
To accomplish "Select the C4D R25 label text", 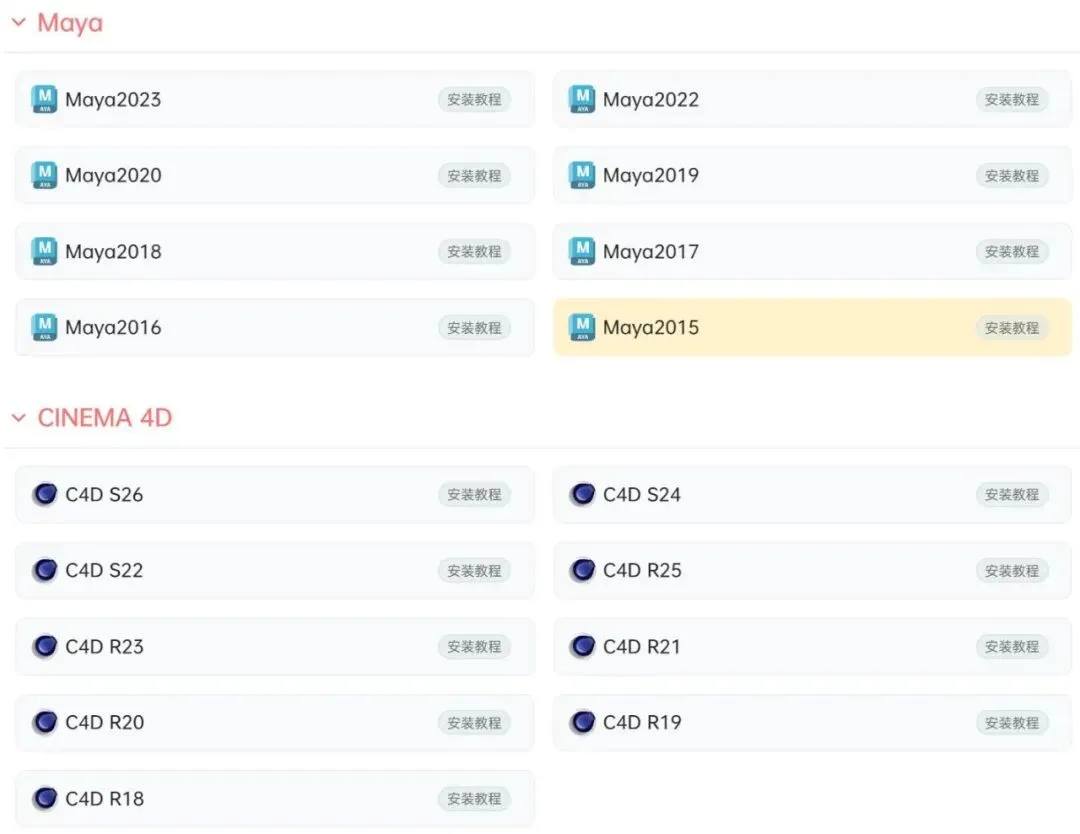I will pyautogui.click(x=642, y=571).
